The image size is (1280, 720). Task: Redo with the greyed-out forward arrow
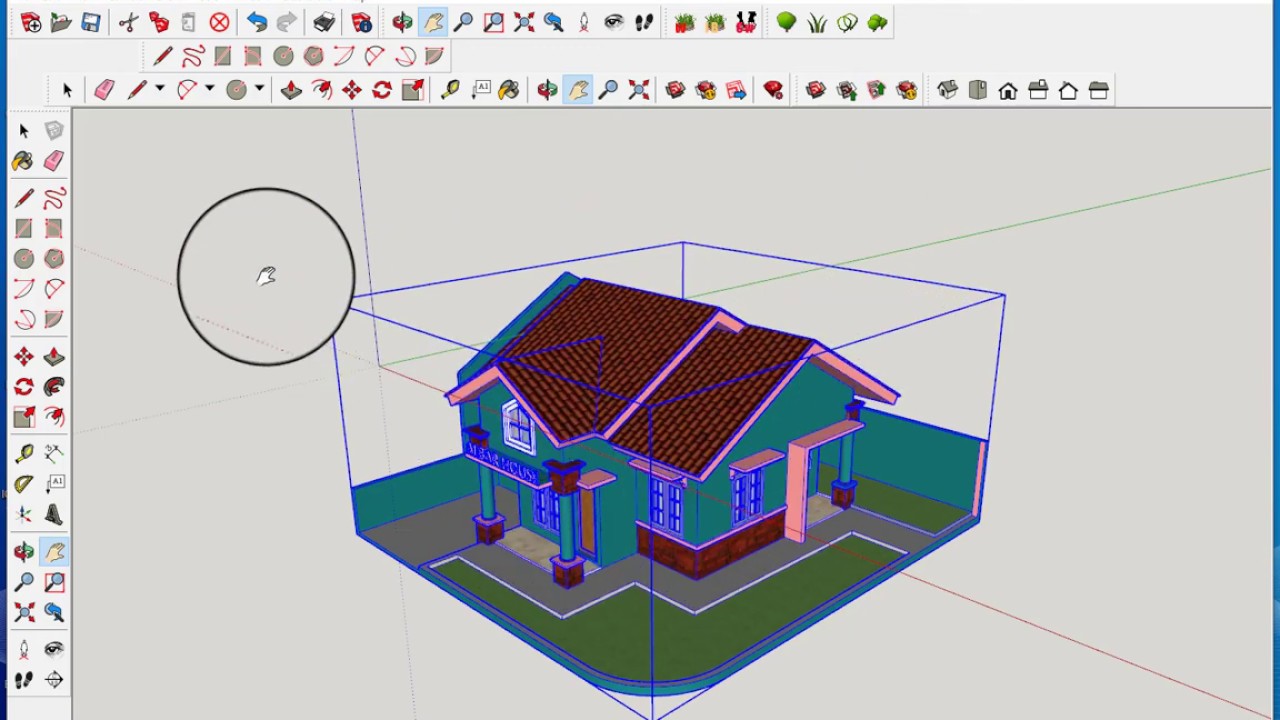287,22
